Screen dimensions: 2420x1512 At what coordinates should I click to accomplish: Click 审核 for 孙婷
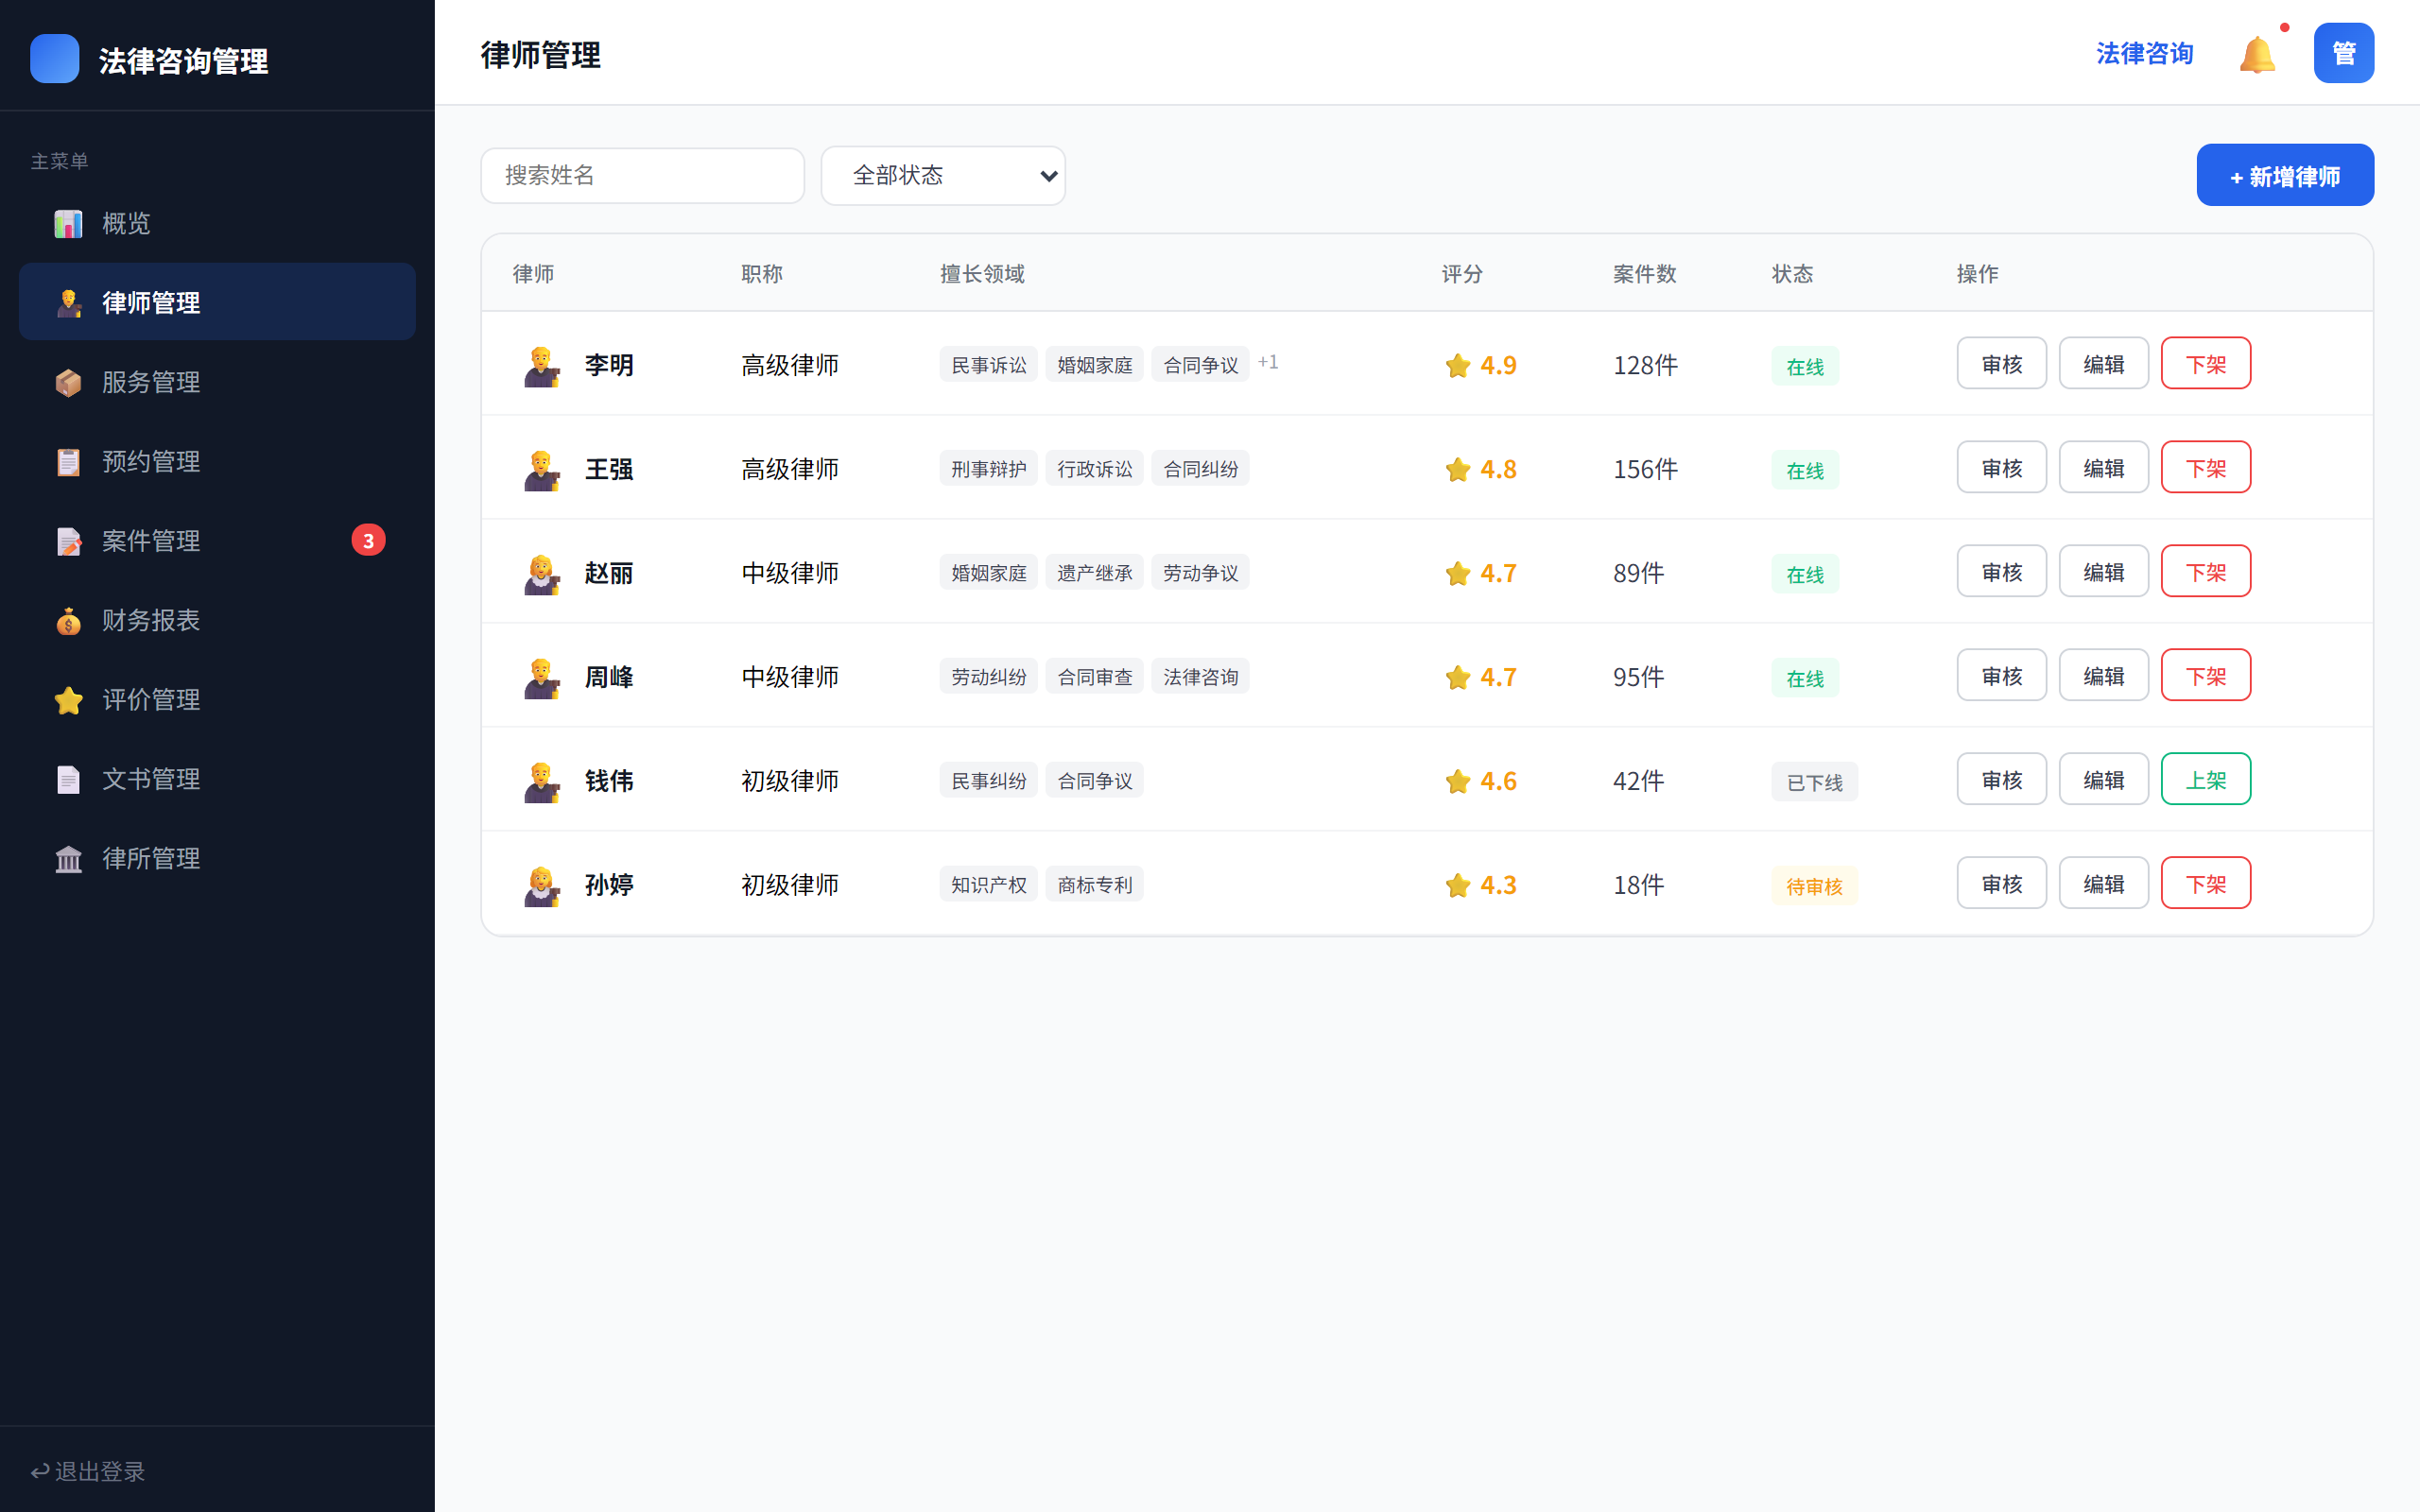pos(2001,884)
